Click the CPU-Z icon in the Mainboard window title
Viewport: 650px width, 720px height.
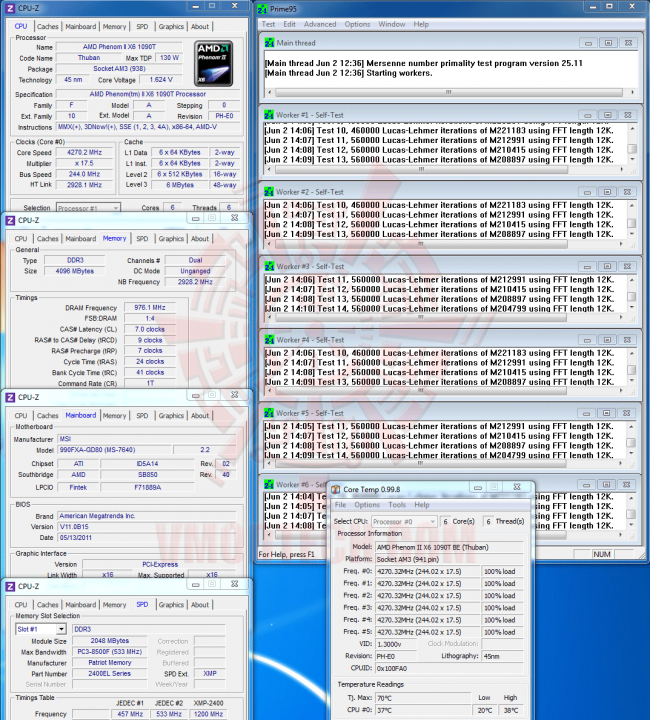[x=10, y=397]
